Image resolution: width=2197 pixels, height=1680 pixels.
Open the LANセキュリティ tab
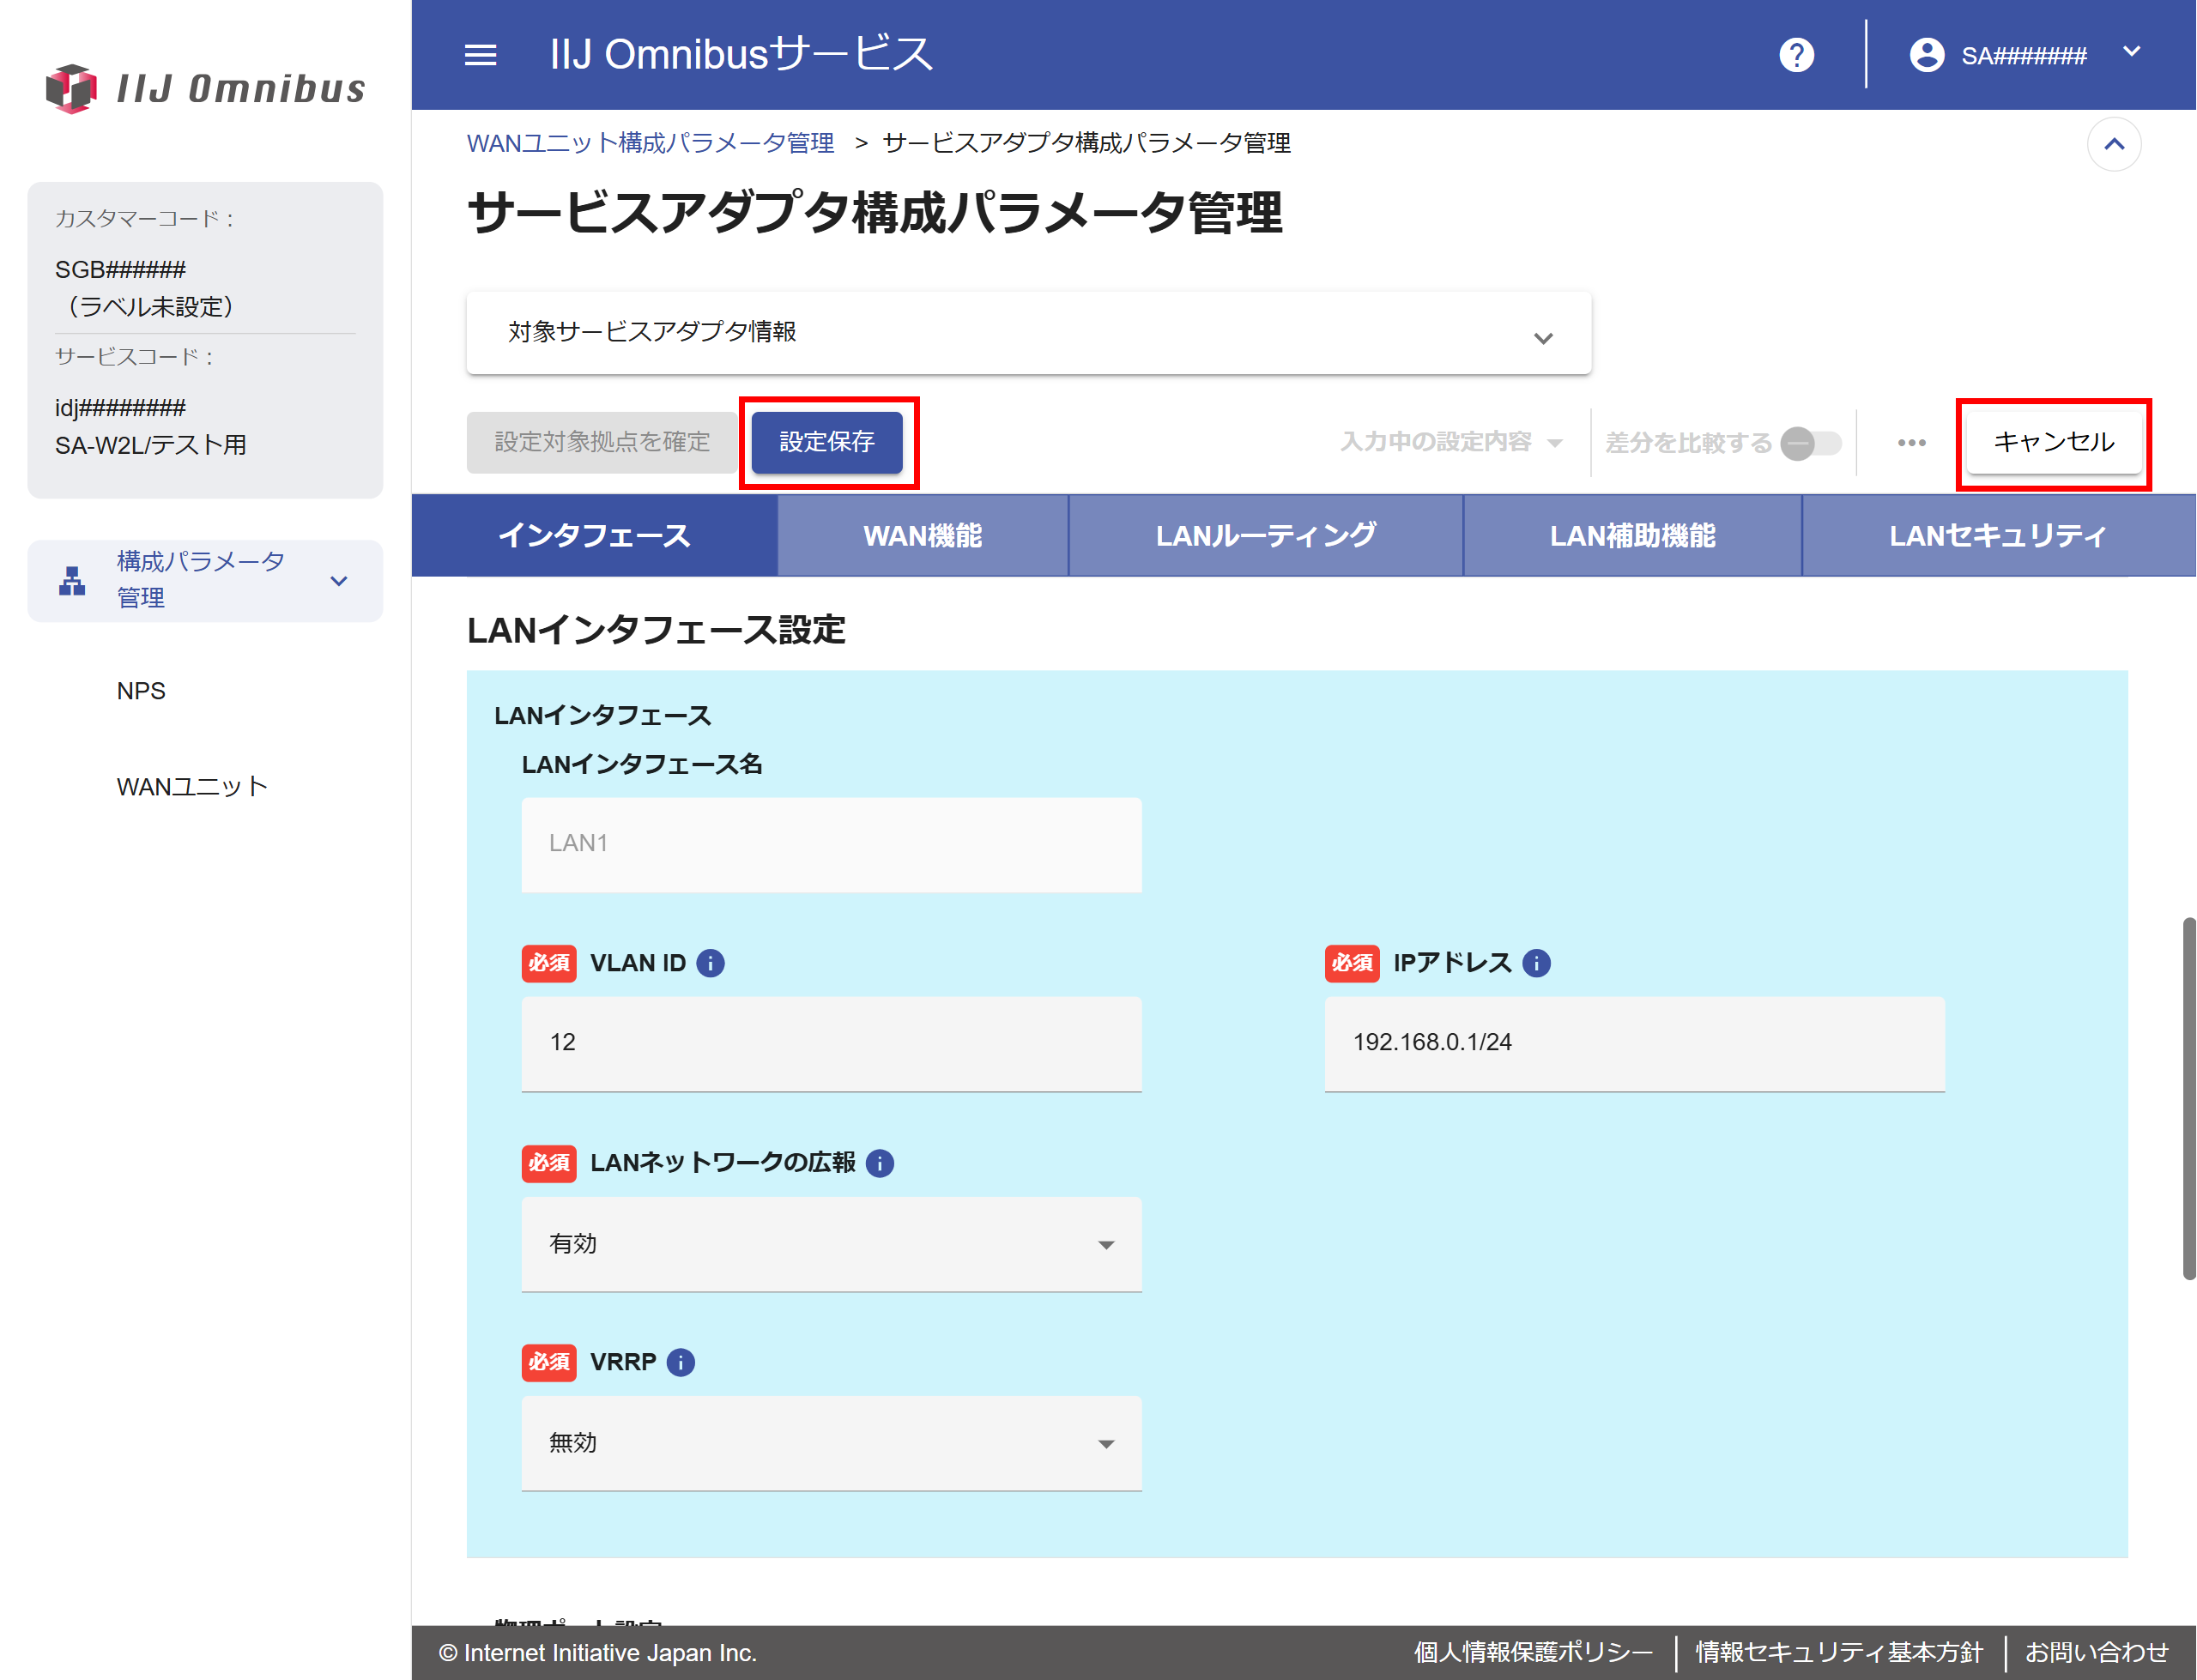1998,536
